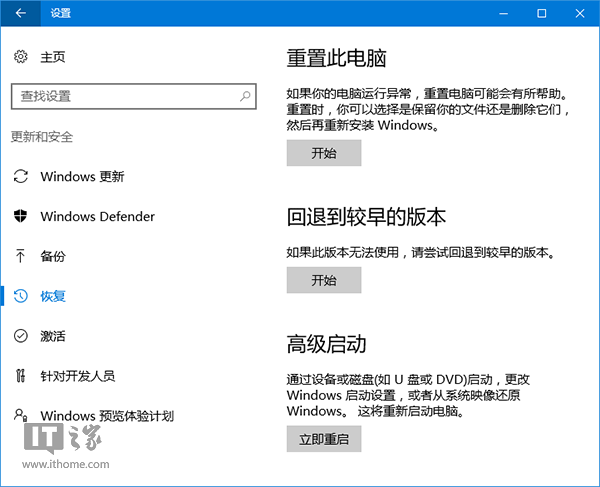This screenshot has width=600, height=487.
Task: Click the home gear icon
Action: click(21, 57)
